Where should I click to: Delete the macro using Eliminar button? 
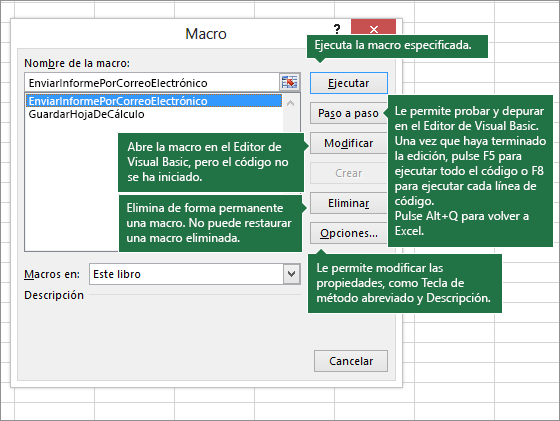(349, 203)
